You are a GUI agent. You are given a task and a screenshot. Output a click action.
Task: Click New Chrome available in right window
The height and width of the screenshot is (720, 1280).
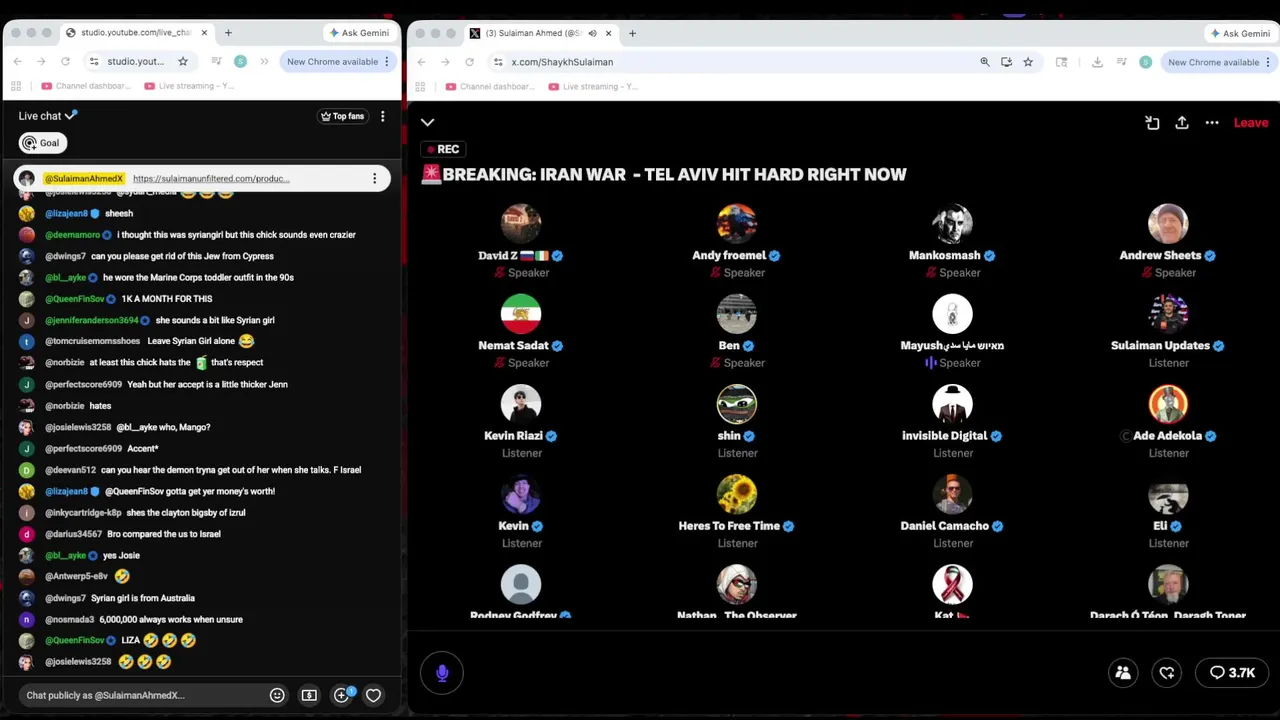coord(1213,62)
